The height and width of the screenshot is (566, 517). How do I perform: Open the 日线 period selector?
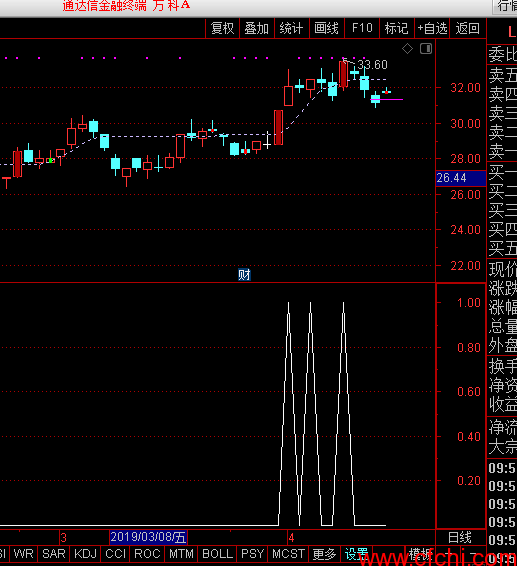coord(460,537)
